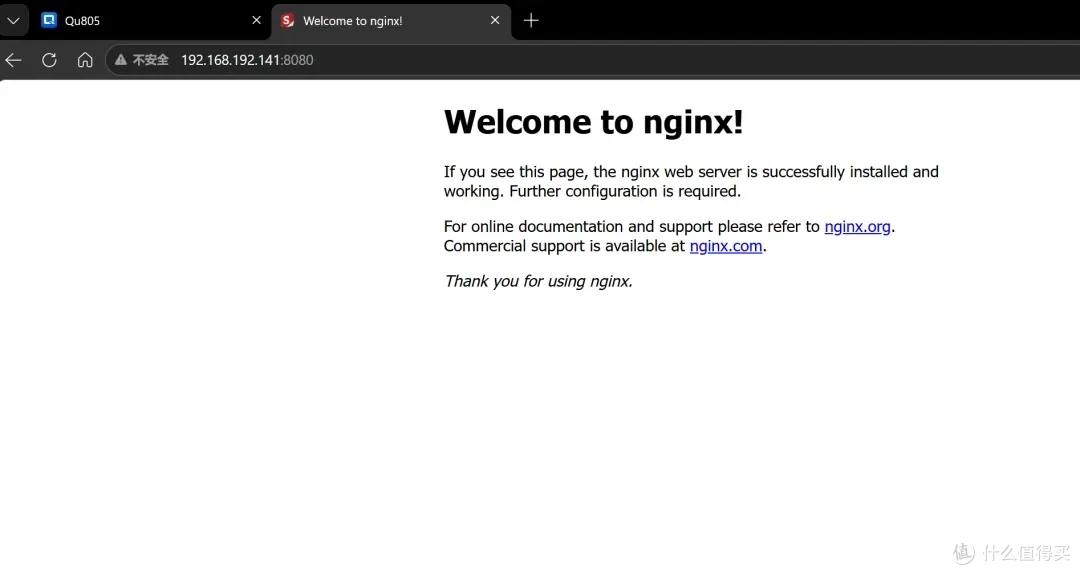Select the Welcome to nginx! tab
Viewport: 1080px width, 575px height.
coord(391,21)
